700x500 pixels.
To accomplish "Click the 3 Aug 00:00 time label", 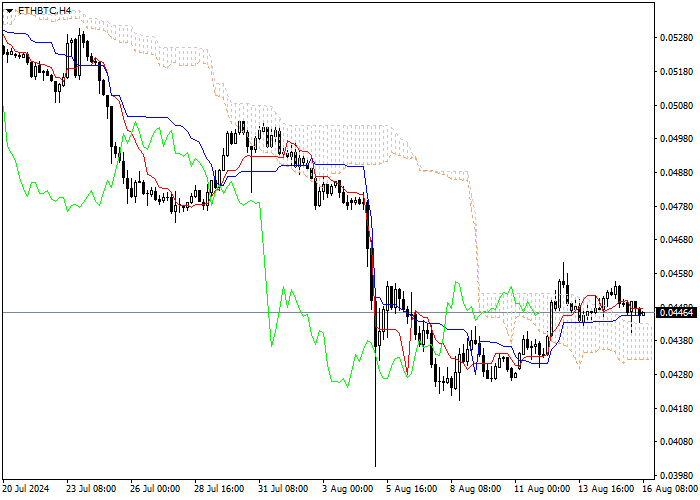I will tap(347, 489).
